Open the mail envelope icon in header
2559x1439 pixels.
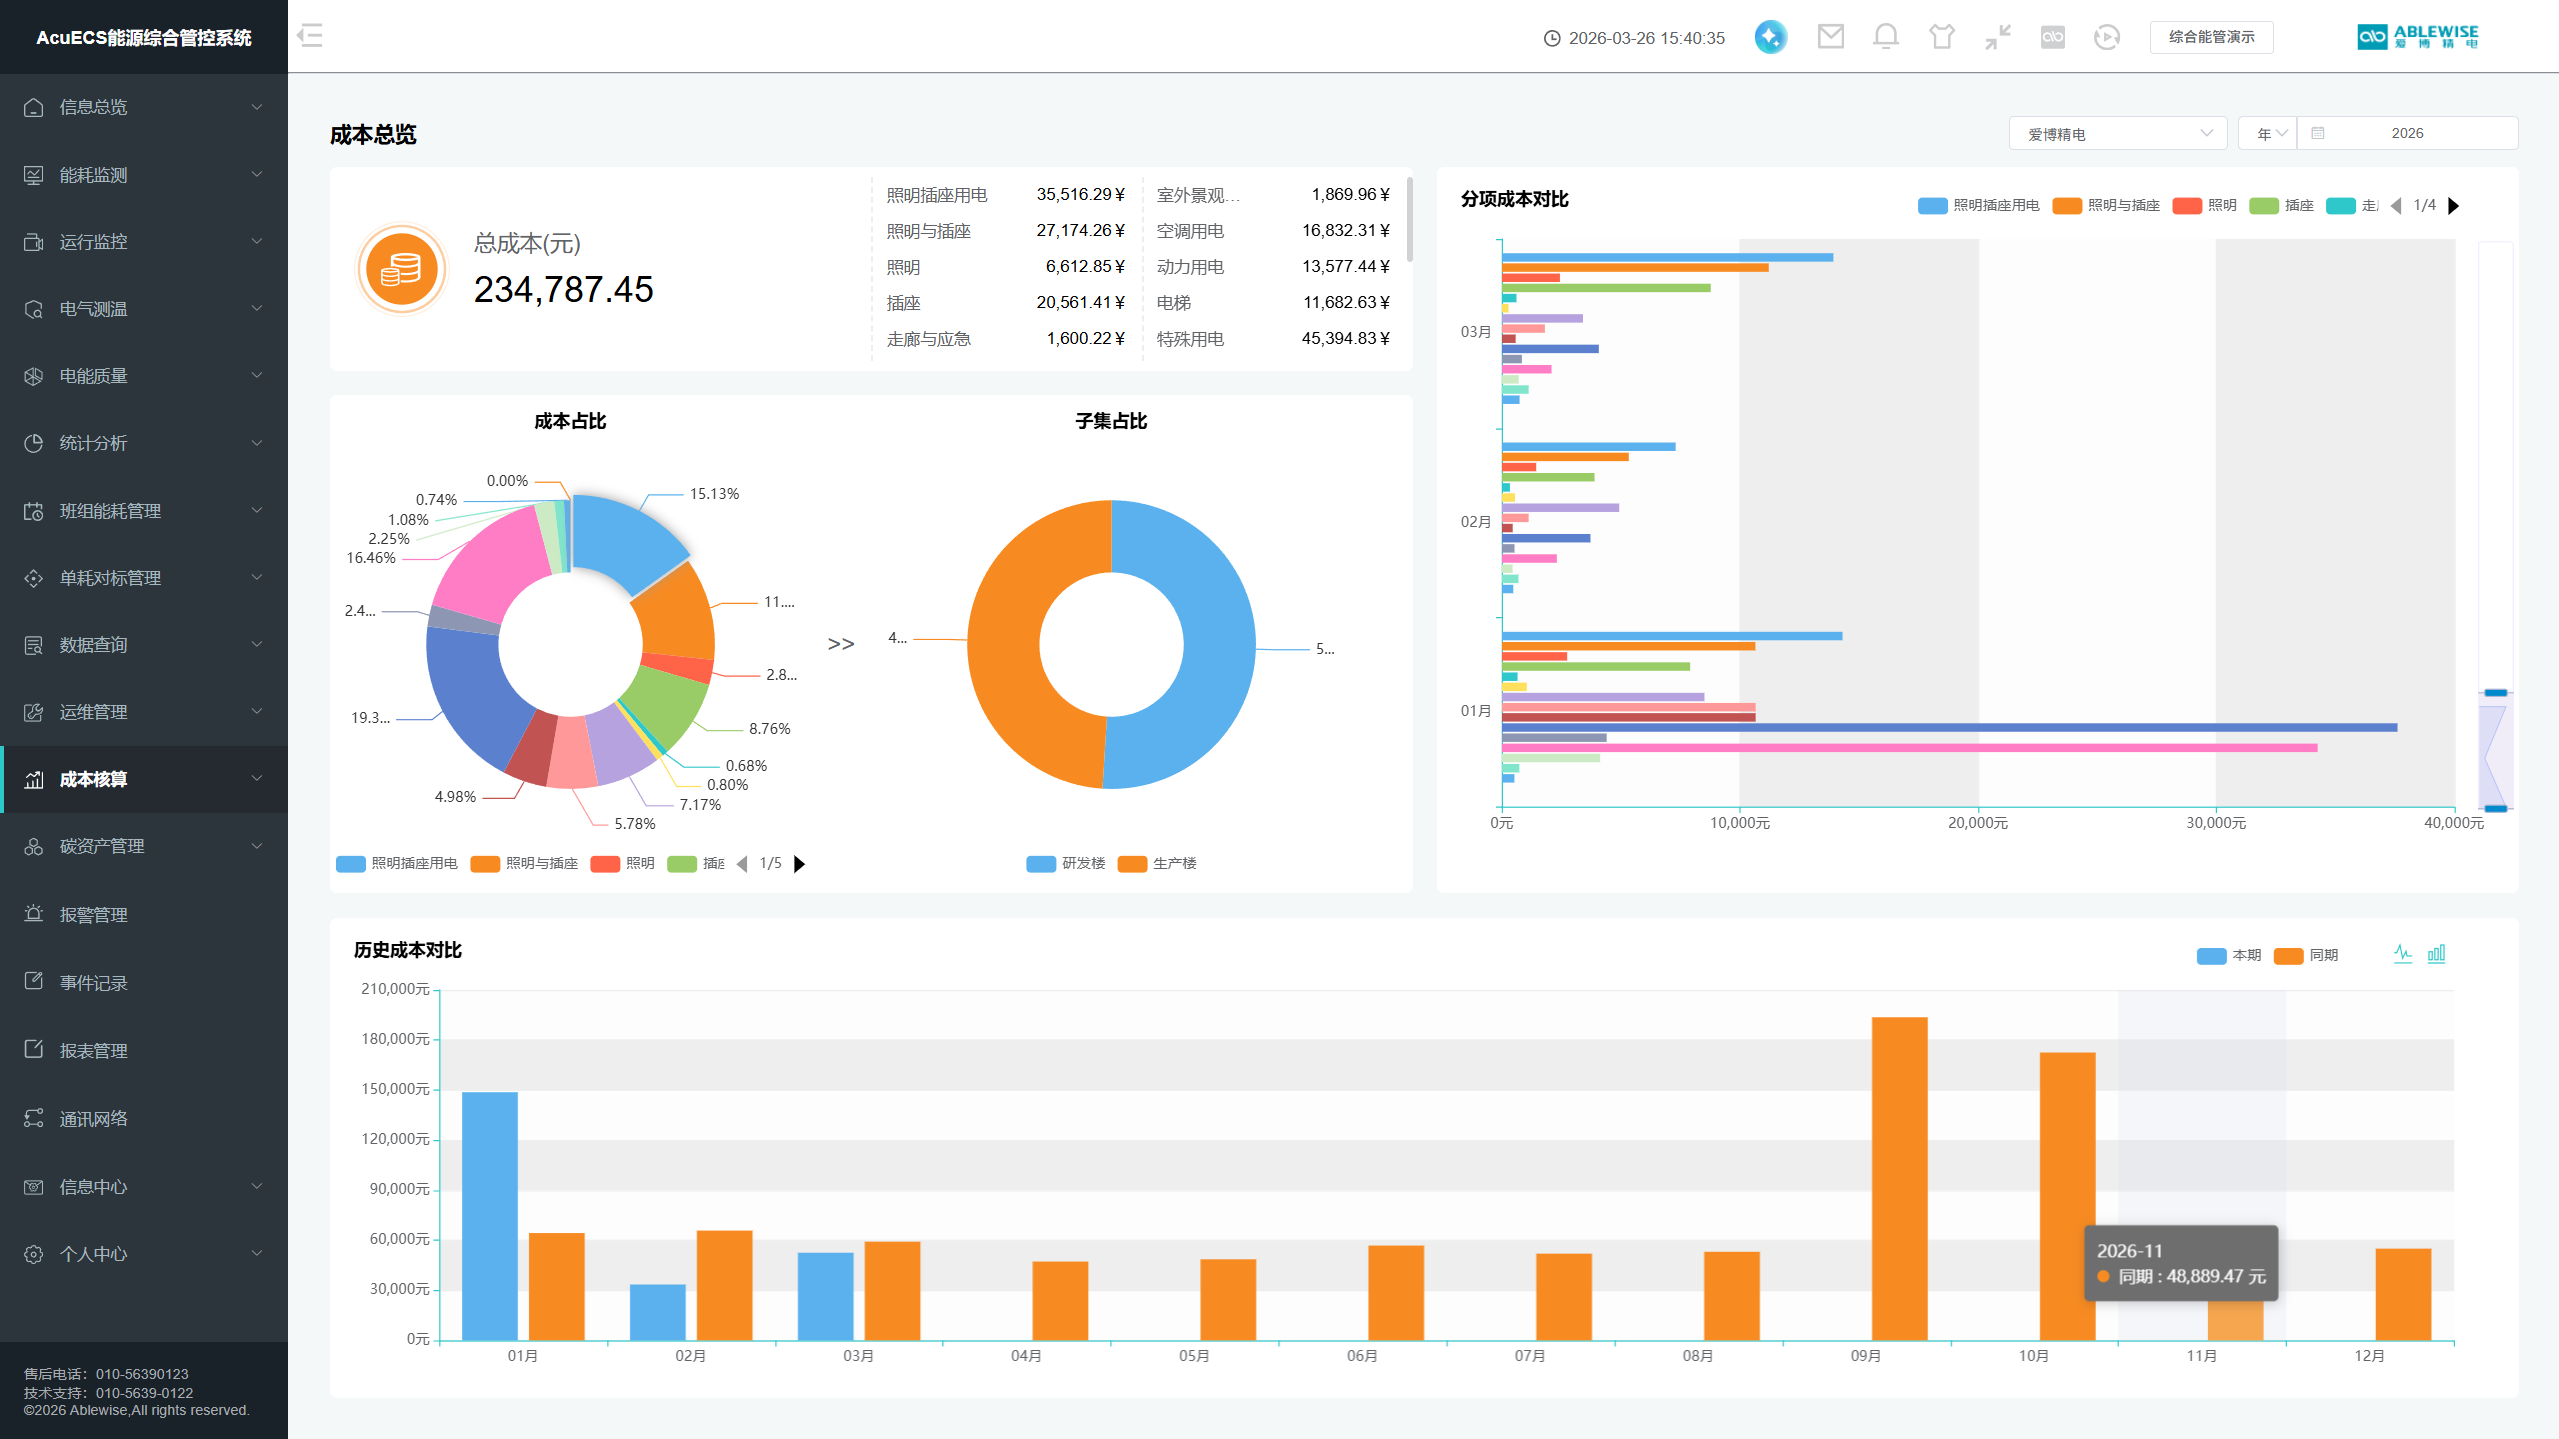[1830, 37]
